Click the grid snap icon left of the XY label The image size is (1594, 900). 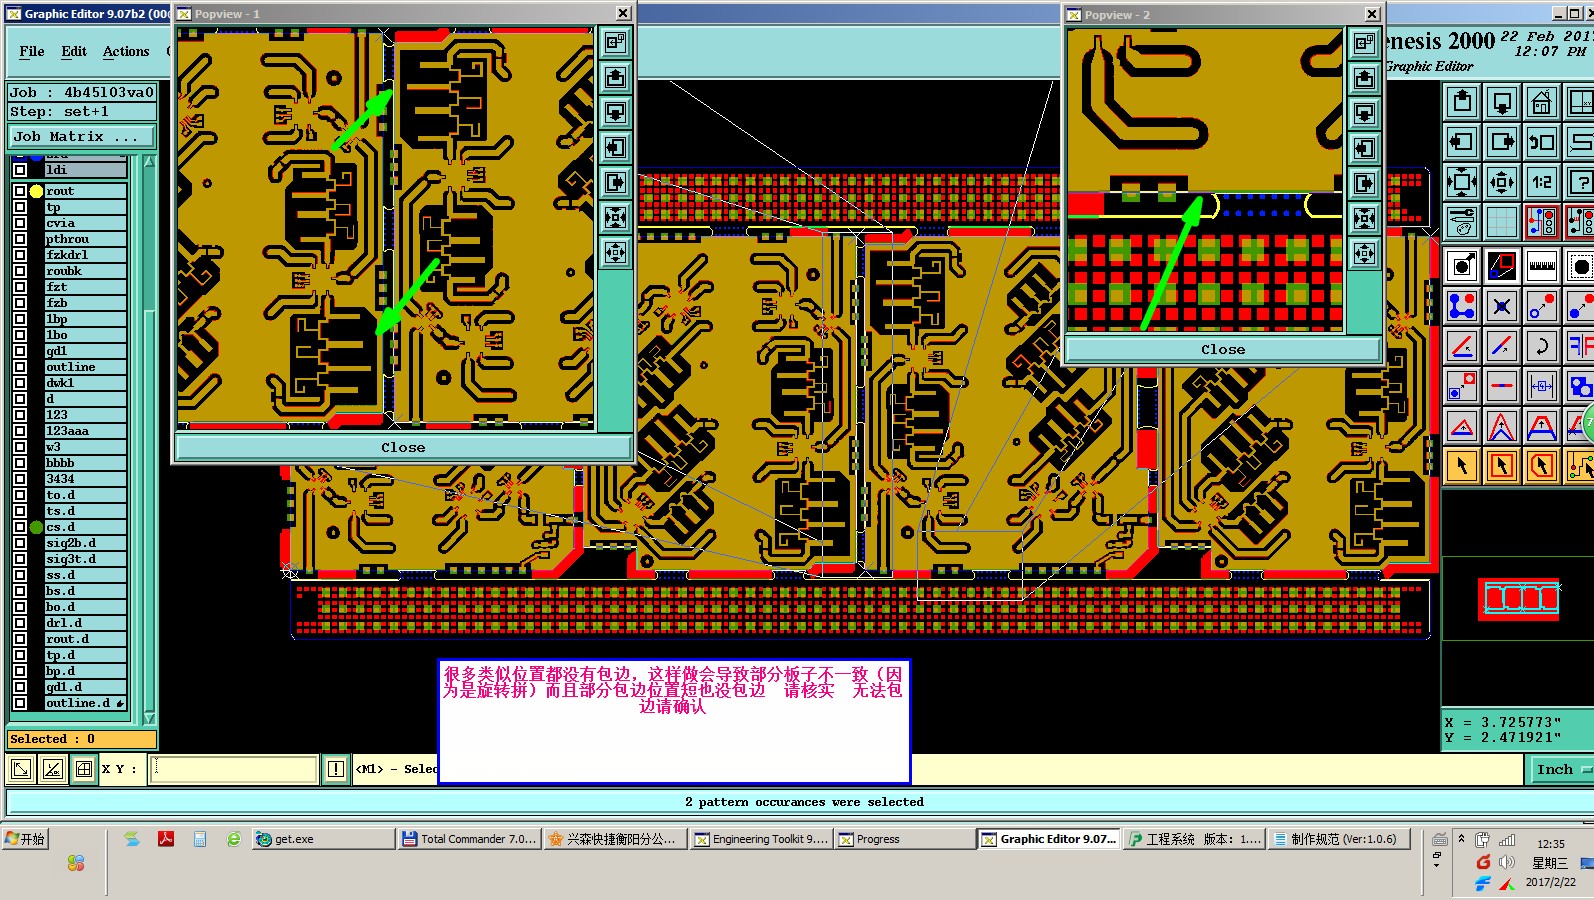point(84,769)
